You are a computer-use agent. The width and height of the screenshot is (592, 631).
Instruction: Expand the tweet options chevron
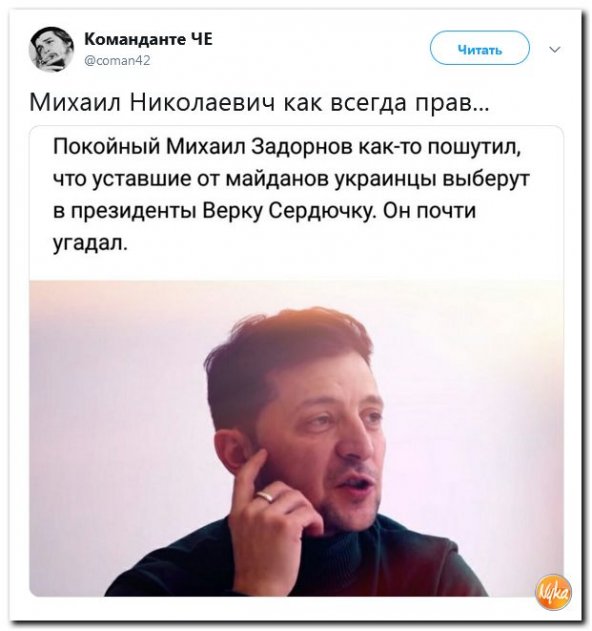pyautogui.click(x=555, y=49)
